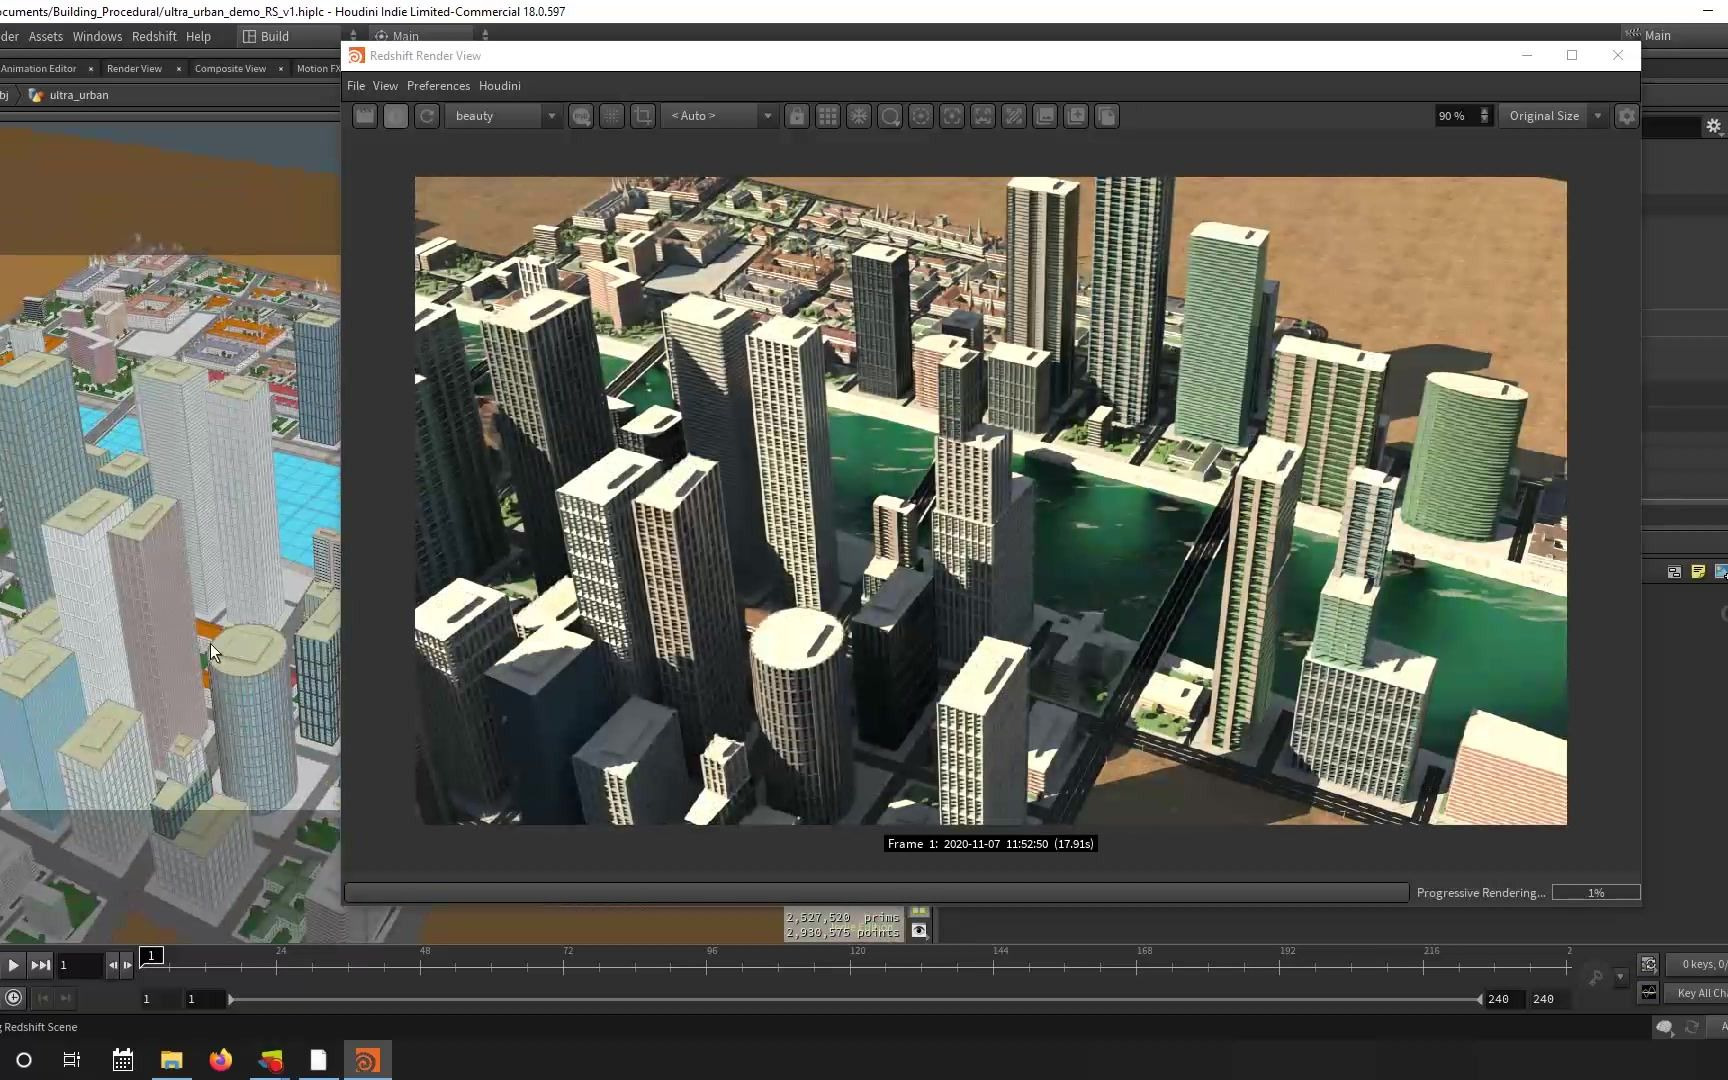Switch to the Render View tab
Viewport: 1728px width, 1080px height.
click(x=134, y=68)
